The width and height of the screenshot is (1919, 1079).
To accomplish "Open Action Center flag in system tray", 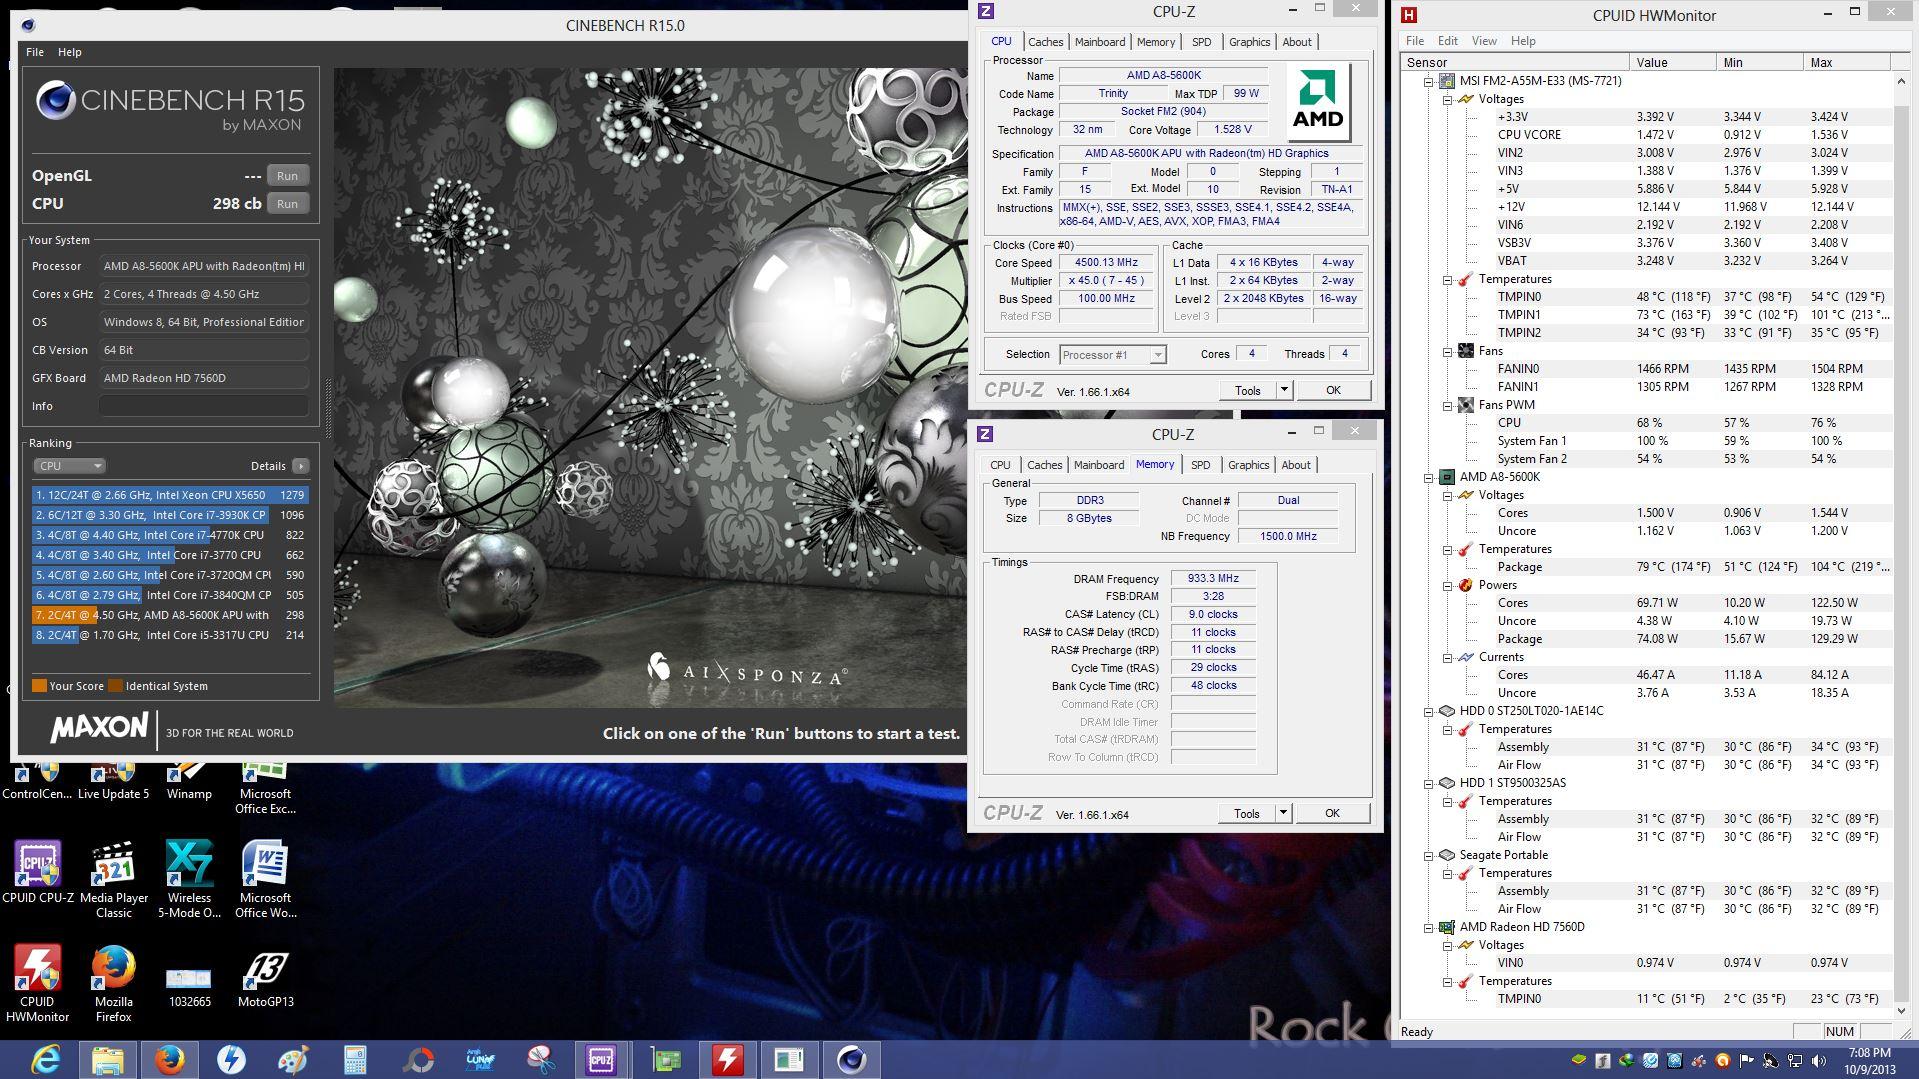I will tap(1747, 1060).
